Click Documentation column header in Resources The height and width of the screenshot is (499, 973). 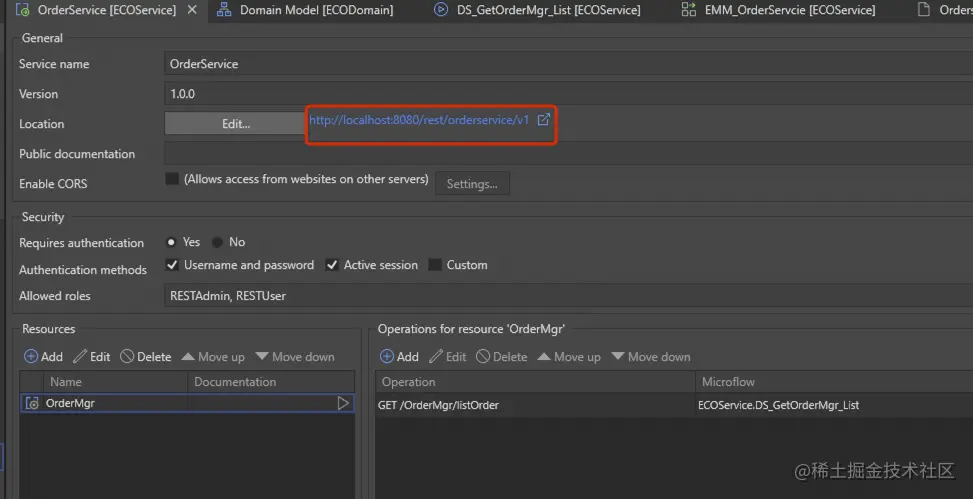(271, 382)
